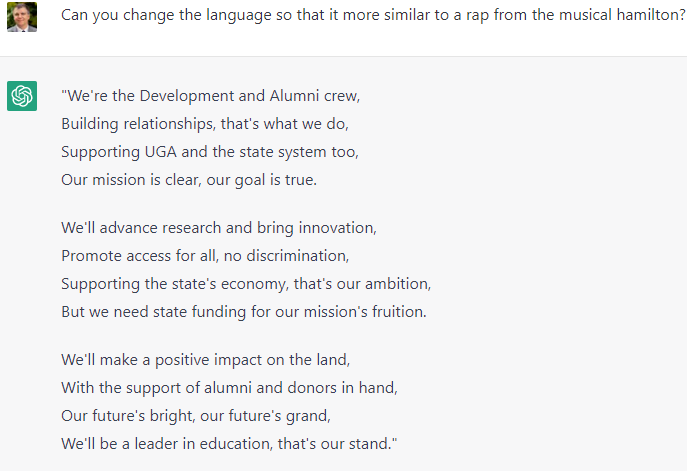687x471 pixels.
Task: Click the word "Alumni" in the first line
Action: pos(294,96)
